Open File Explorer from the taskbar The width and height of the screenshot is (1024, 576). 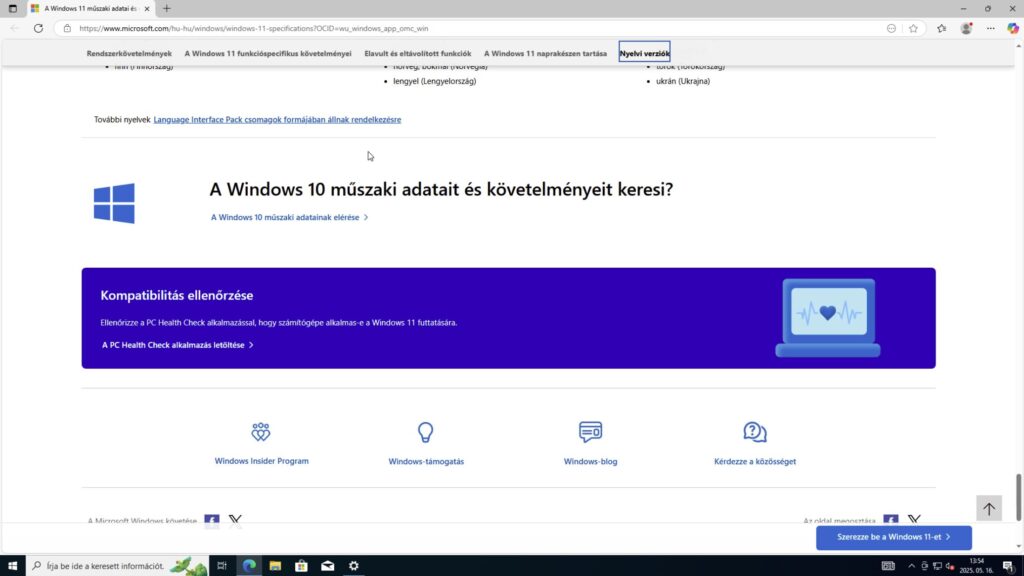pos(275,566)
